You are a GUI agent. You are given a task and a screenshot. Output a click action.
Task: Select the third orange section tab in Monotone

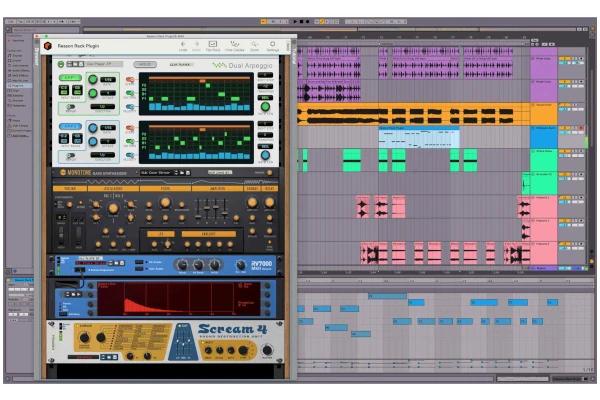[x=165, y=188]
